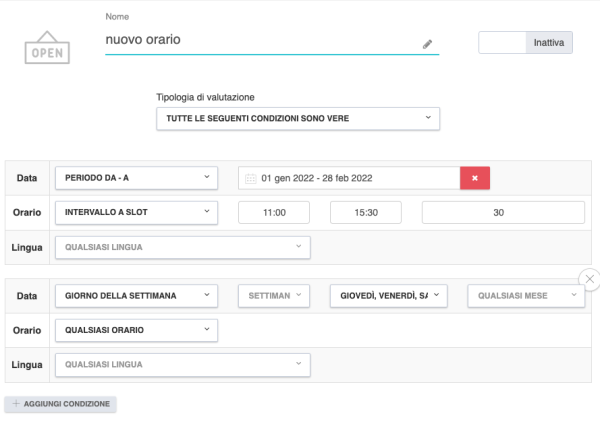600x422 pixels.
Task: Click the 'Nome' field label
Action: pos(117,17)
